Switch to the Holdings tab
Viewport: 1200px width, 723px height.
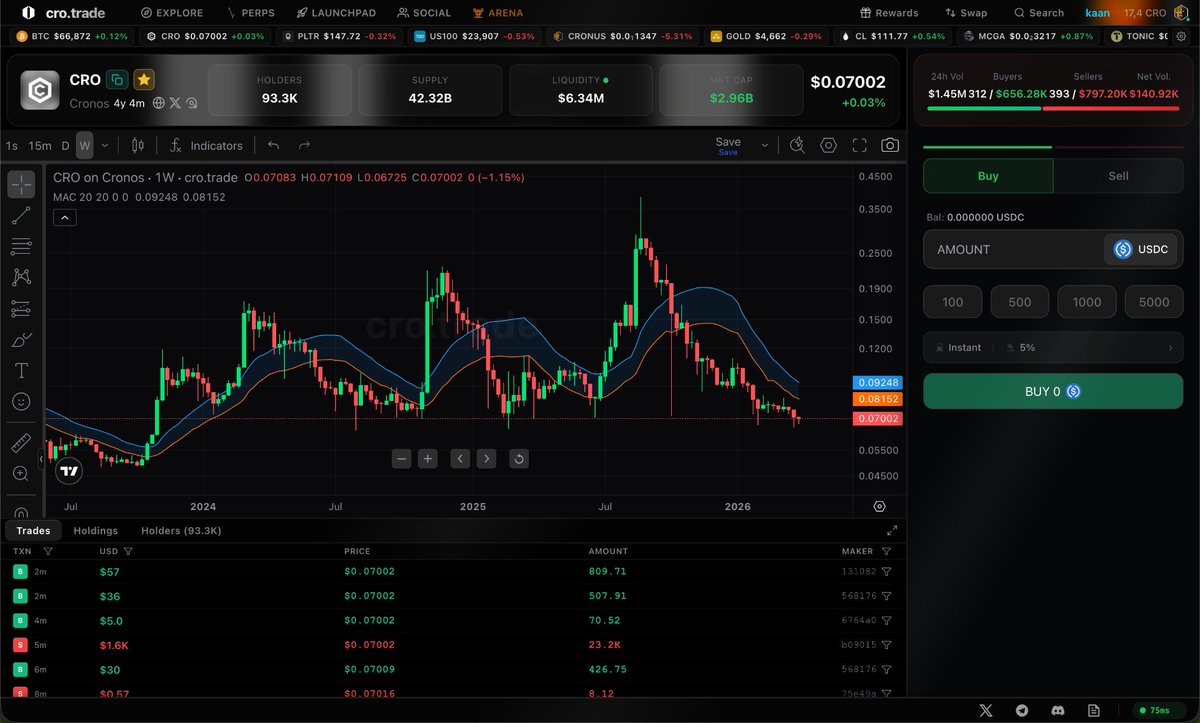(95, 531)
